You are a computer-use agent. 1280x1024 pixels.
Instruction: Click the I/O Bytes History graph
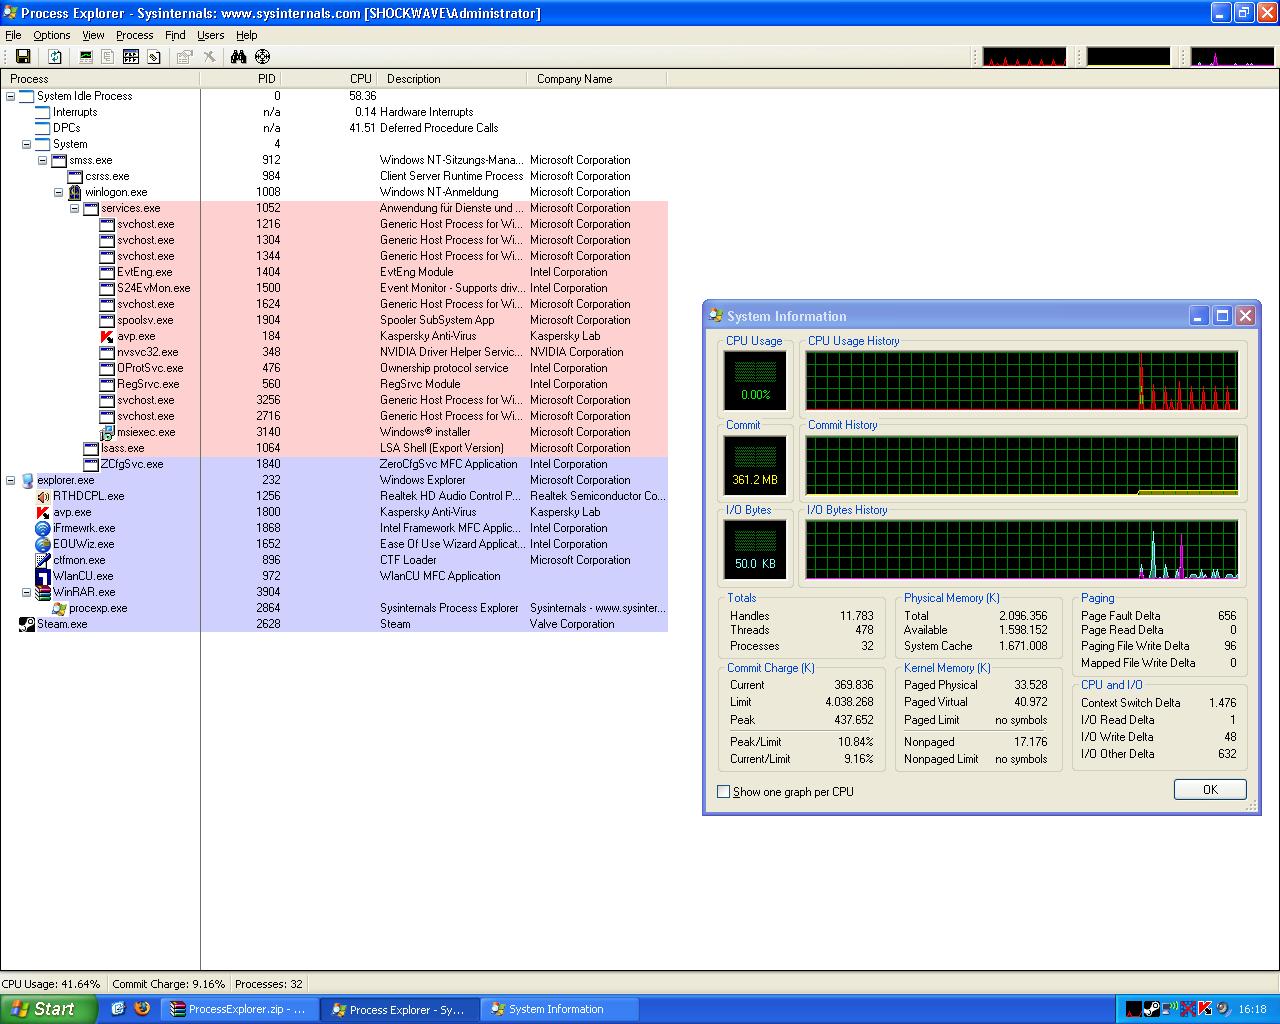(x=1022, y=549)
